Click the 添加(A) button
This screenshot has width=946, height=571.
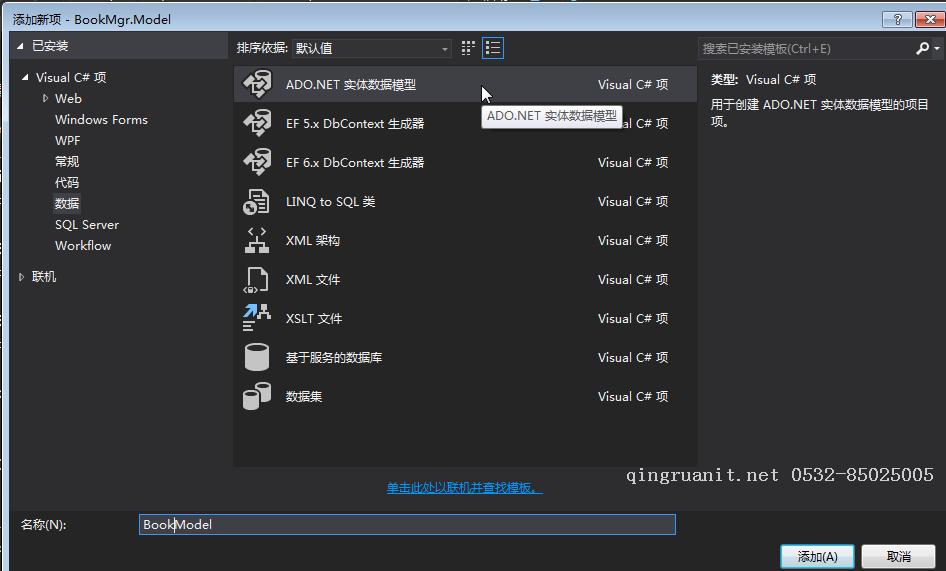coord(817,556)
